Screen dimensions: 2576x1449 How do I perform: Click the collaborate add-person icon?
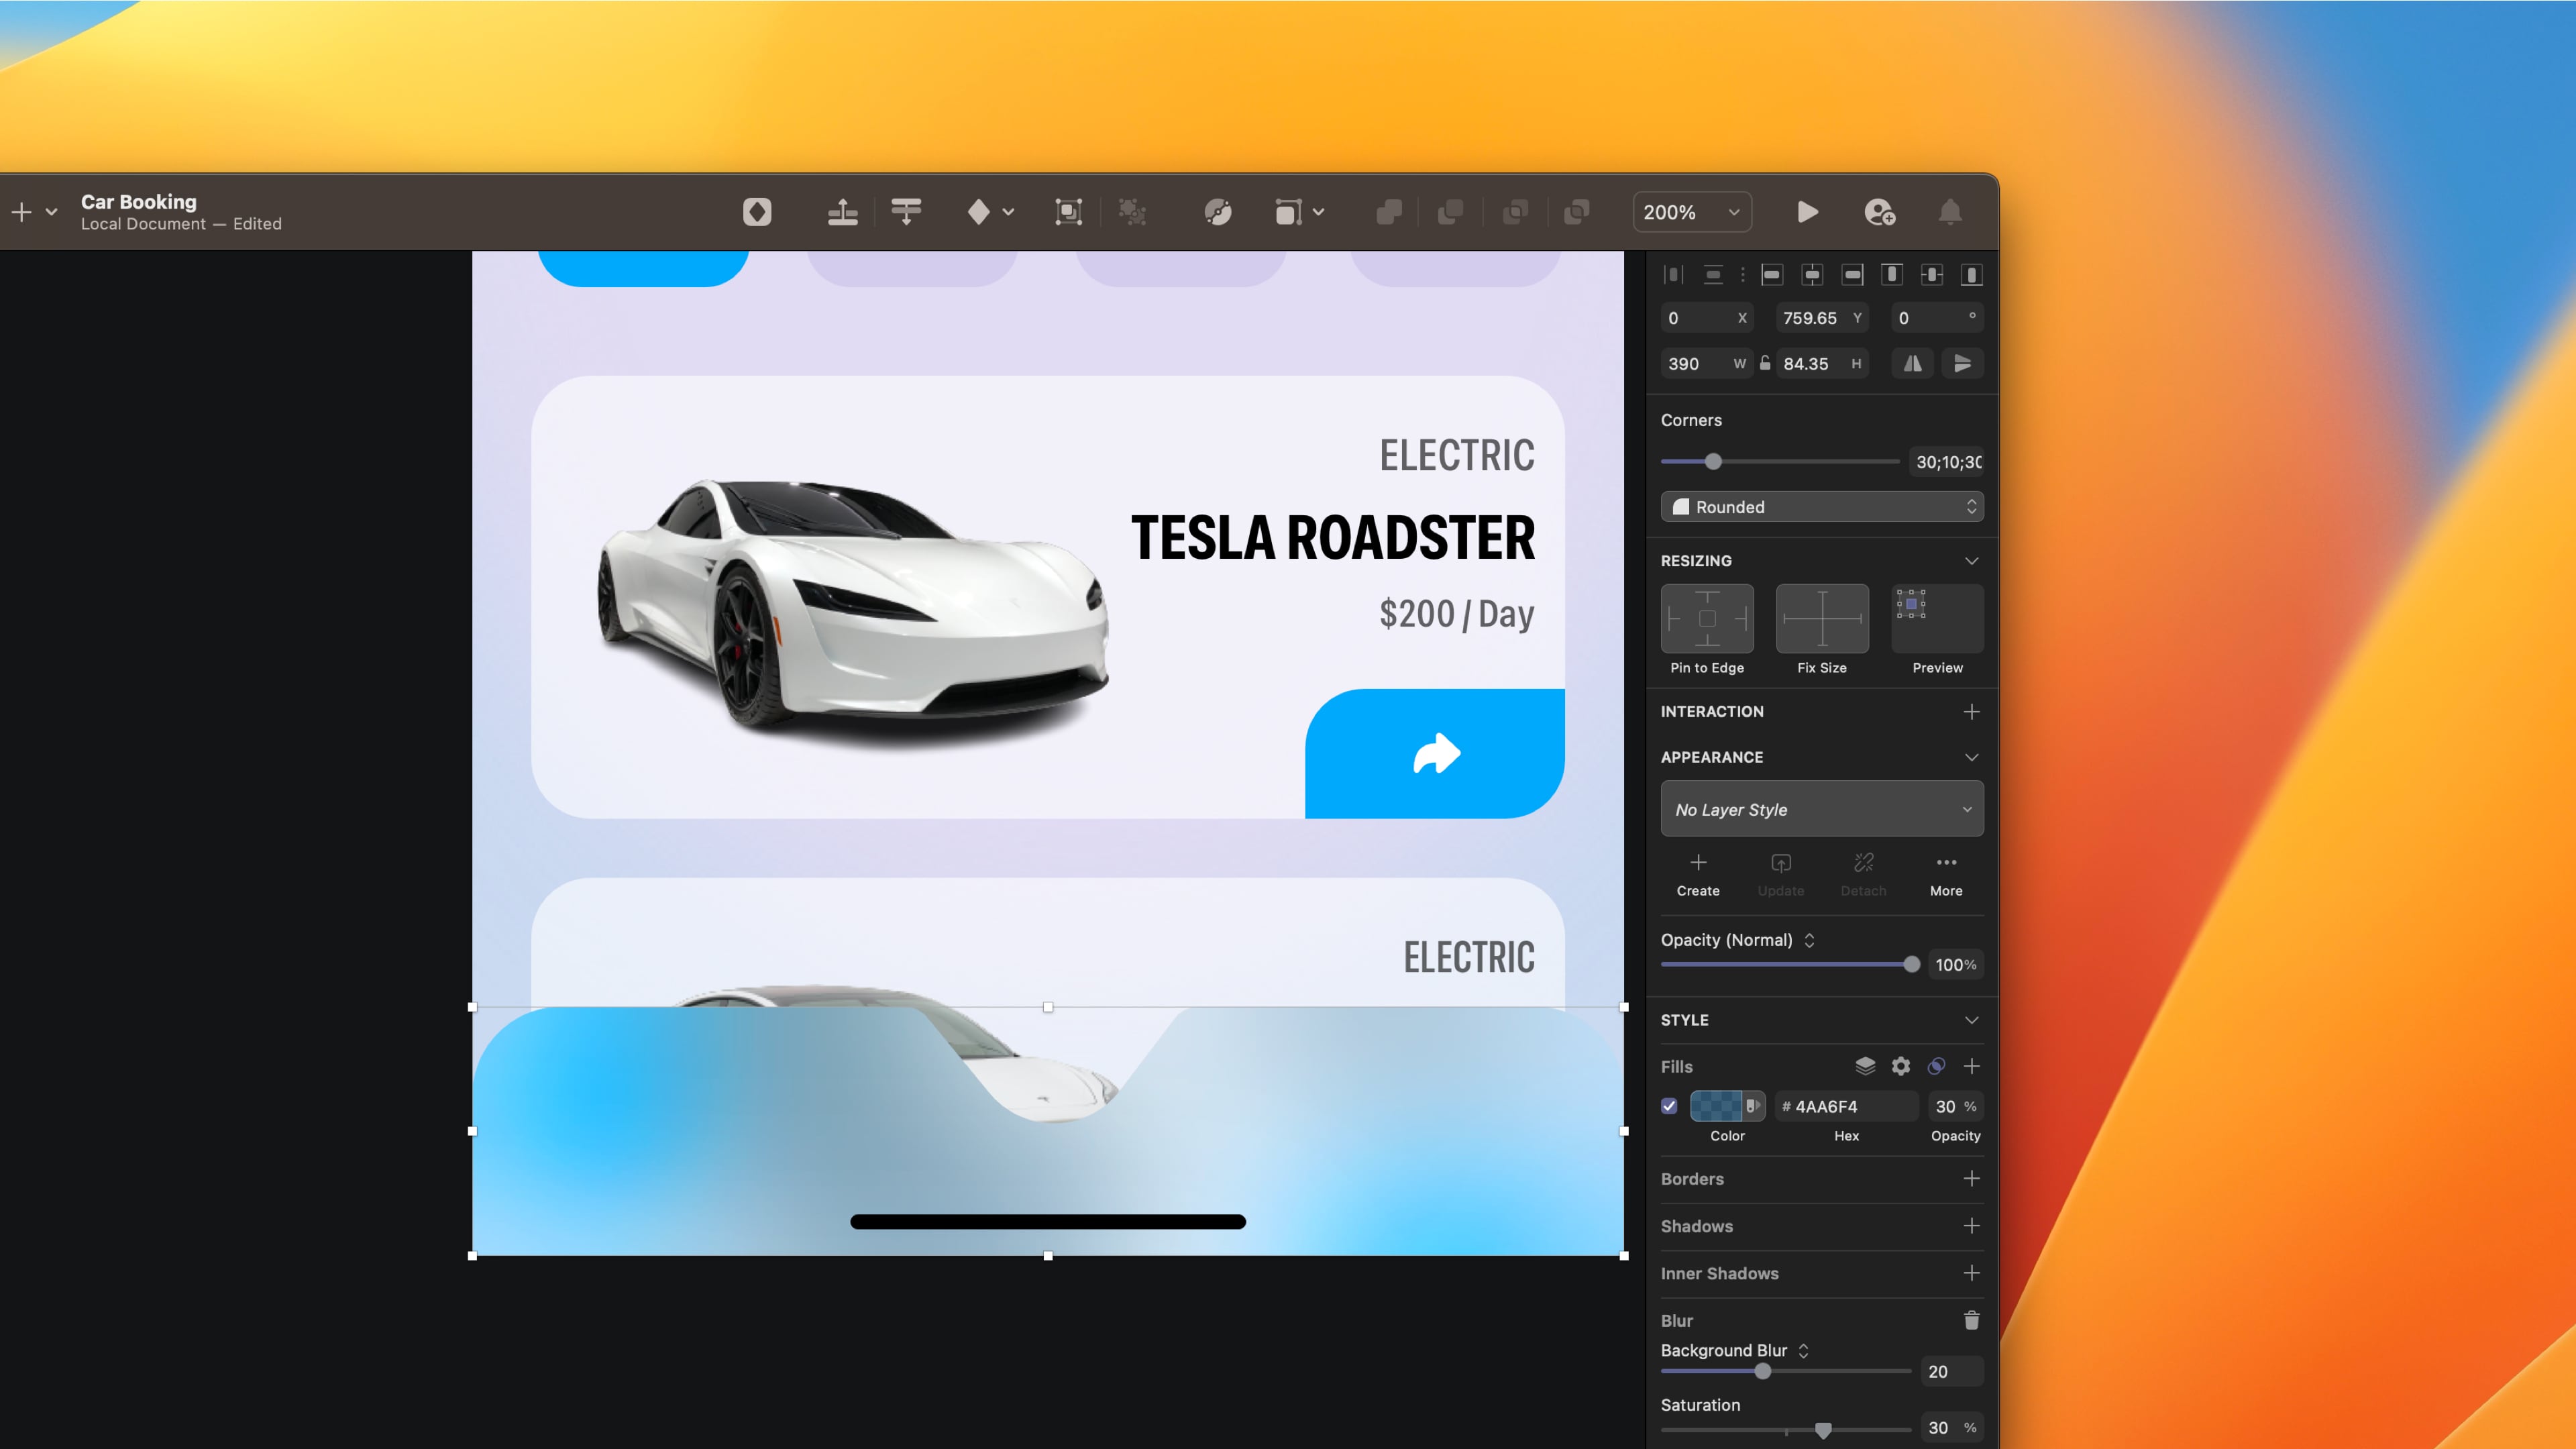1879,212
